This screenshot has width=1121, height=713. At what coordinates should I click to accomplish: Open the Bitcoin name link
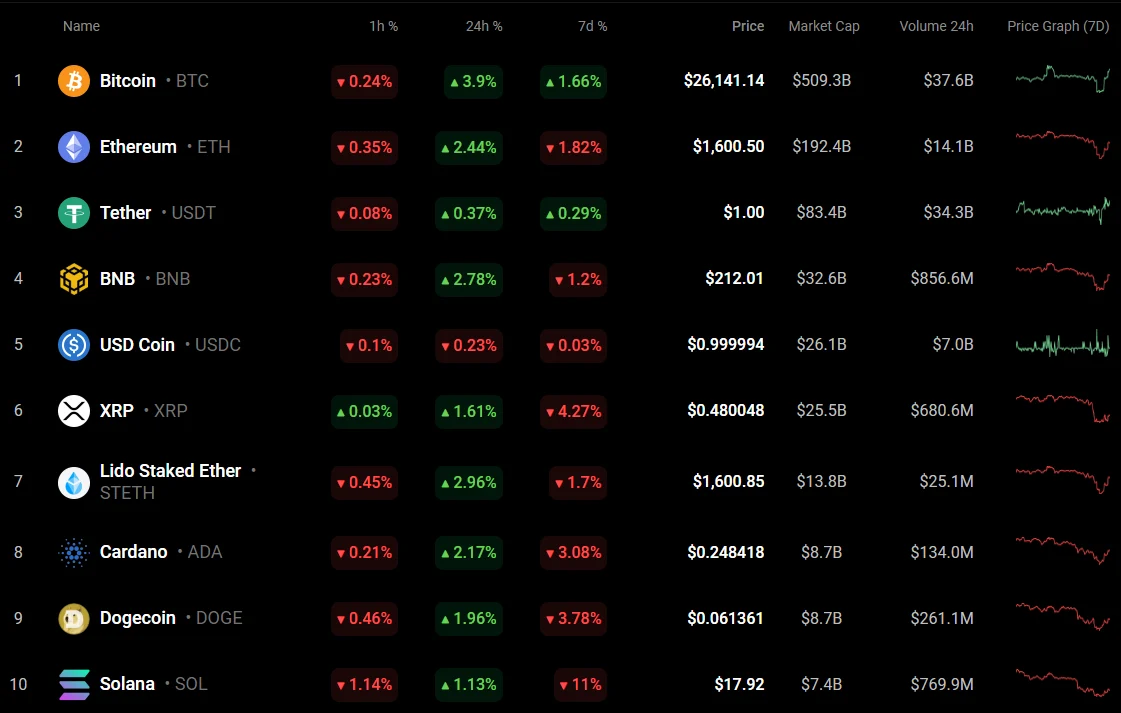(x=128, y=81)
